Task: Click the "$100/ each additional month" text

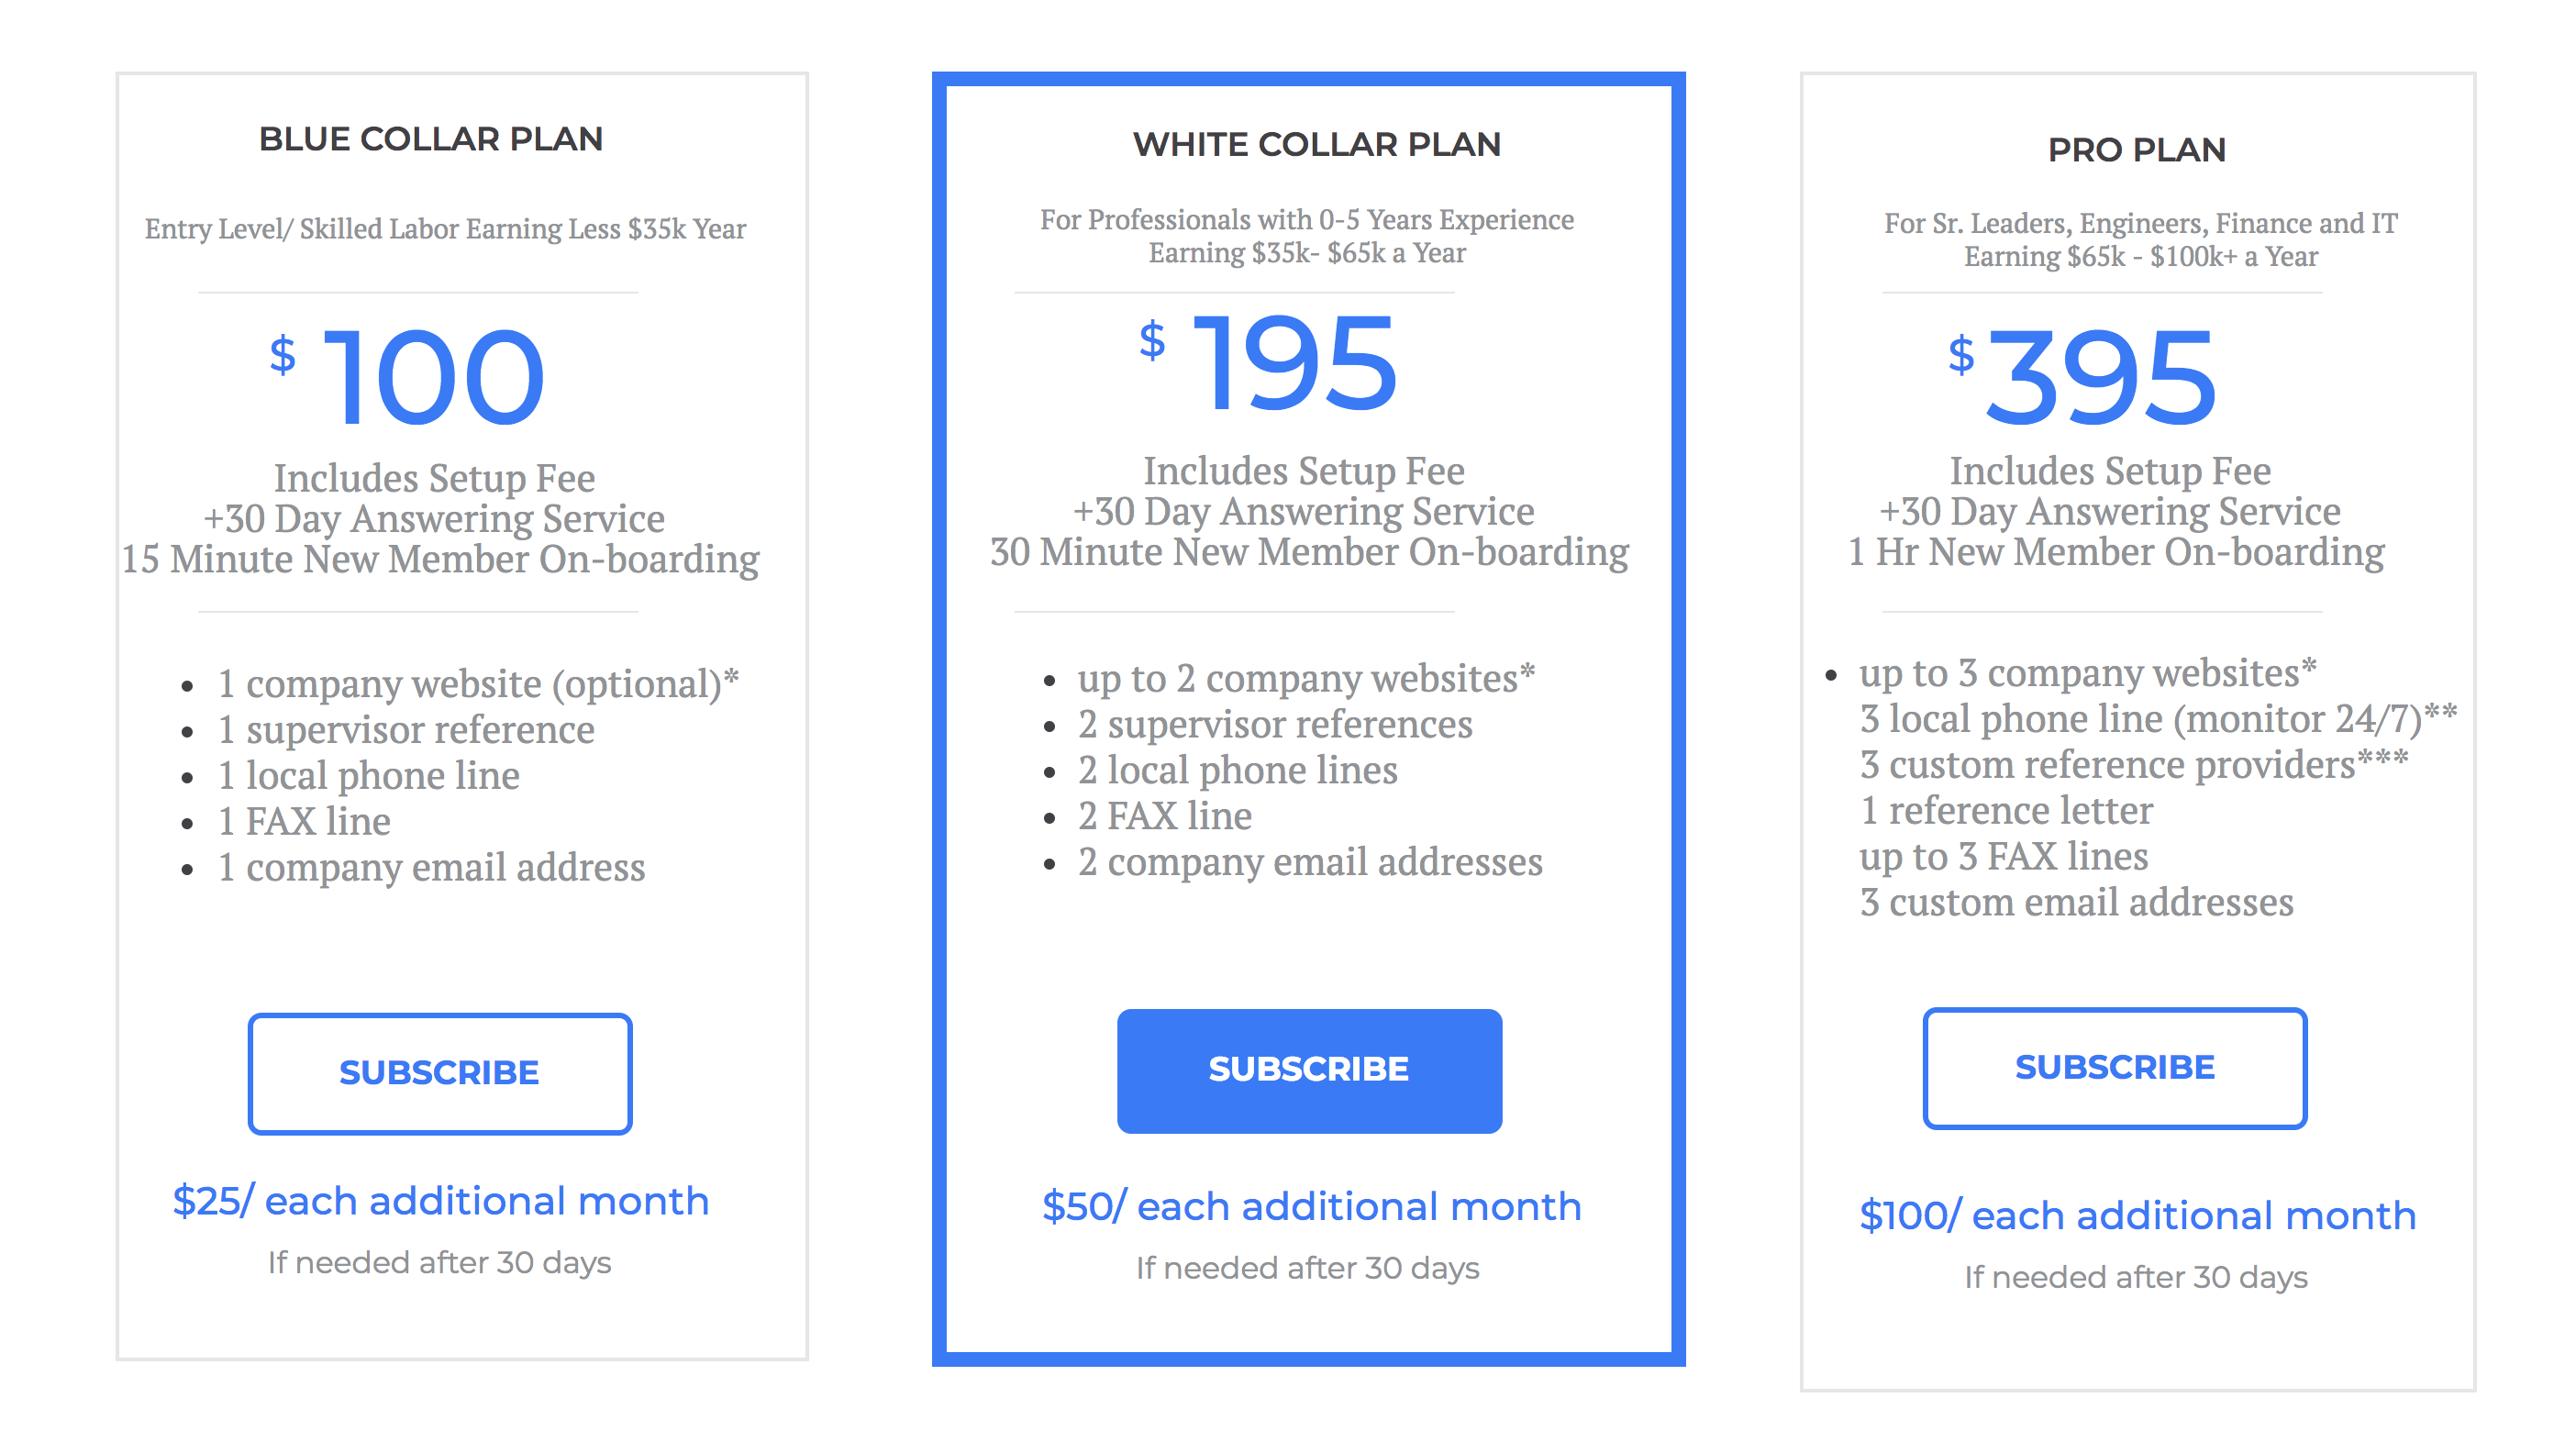Action: coord(2137,1215)
